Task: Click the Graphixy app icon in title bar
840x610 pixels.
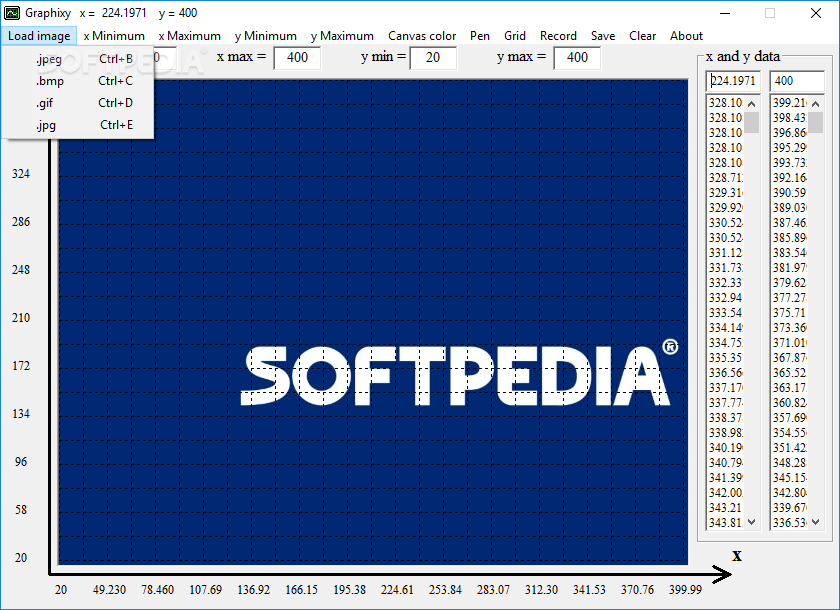Action: click(x=12, y=13)
